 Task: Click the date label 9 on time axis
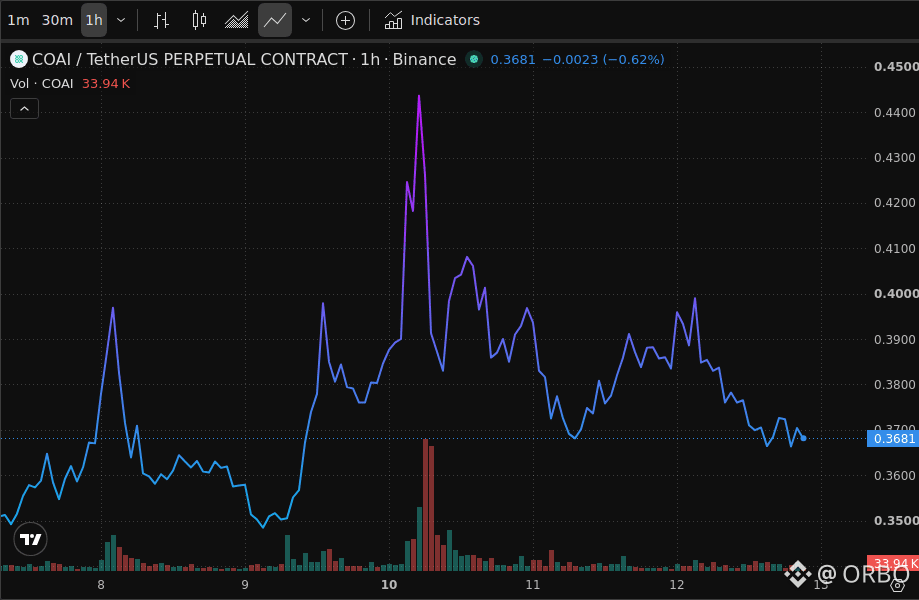244,584
